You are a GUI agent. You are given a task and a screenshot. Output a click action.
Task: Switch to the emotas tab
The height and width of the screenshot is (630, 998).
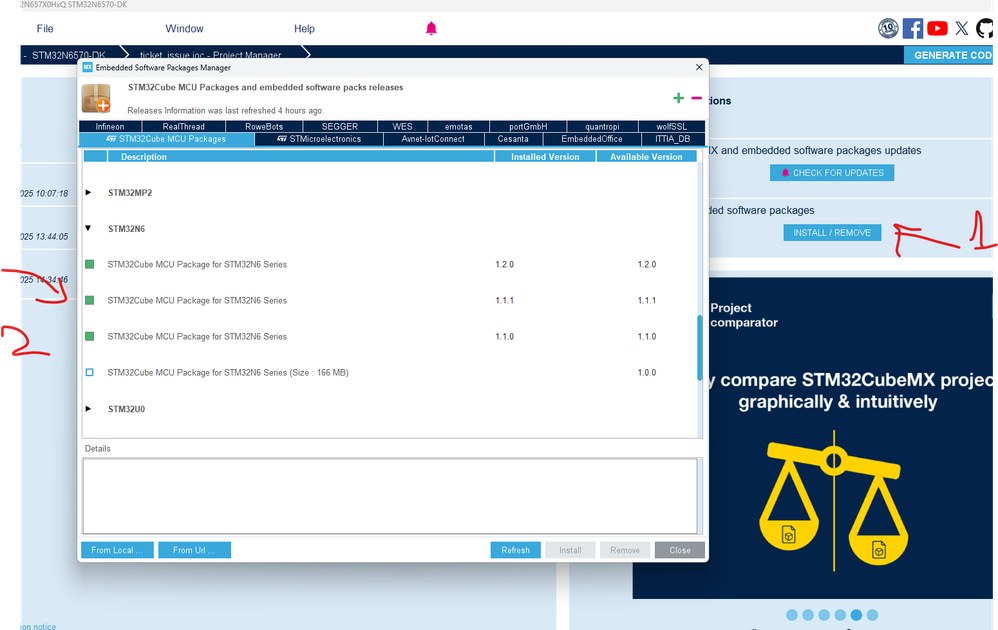pyautogui.click(x=458, y=127)
